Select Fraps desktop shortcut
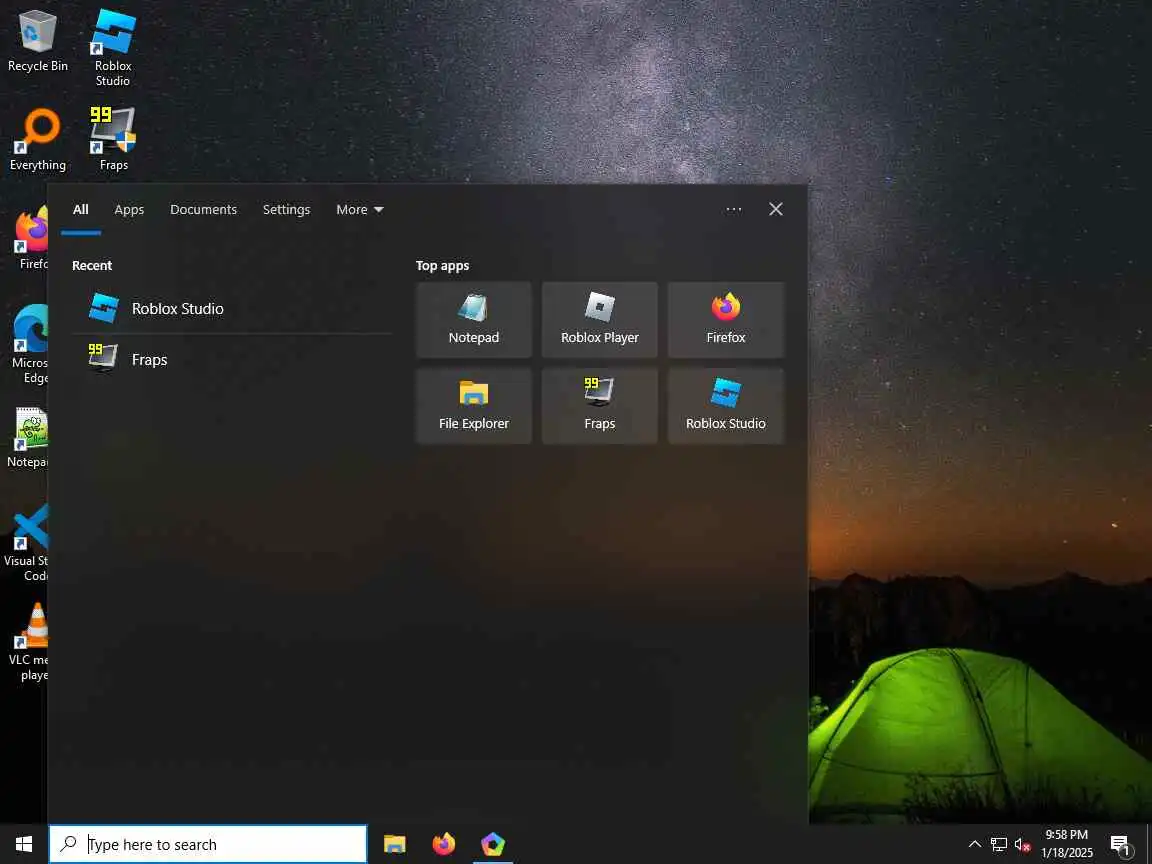 113,140
